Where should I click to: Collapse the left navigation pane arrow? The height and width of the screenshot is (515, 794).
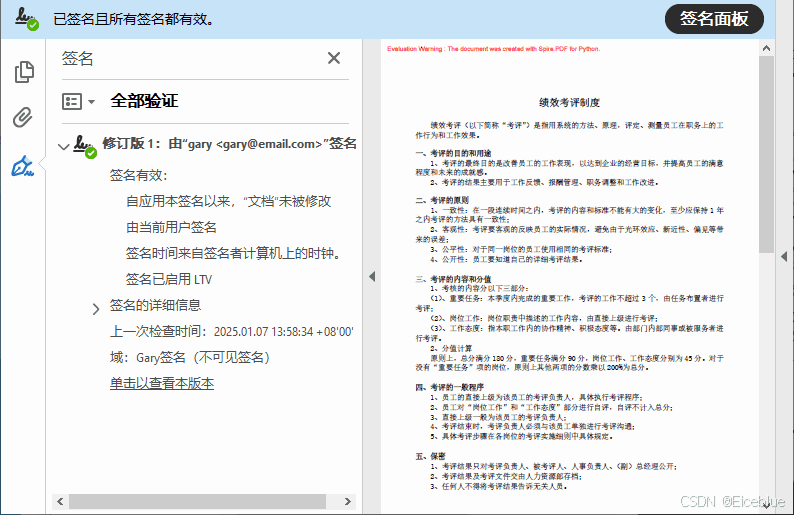[x=371, y=277]
